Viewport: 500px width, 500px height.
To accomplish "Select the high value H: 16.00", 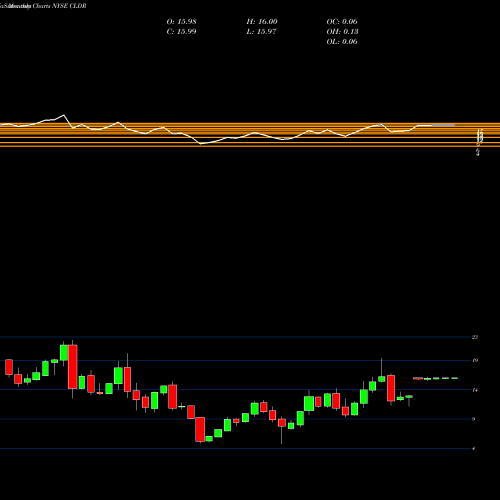I will click(262, 22).
